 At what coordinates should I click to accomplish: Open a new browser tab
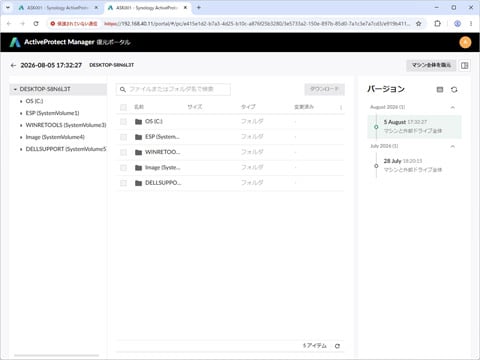[x=199, y=7]
